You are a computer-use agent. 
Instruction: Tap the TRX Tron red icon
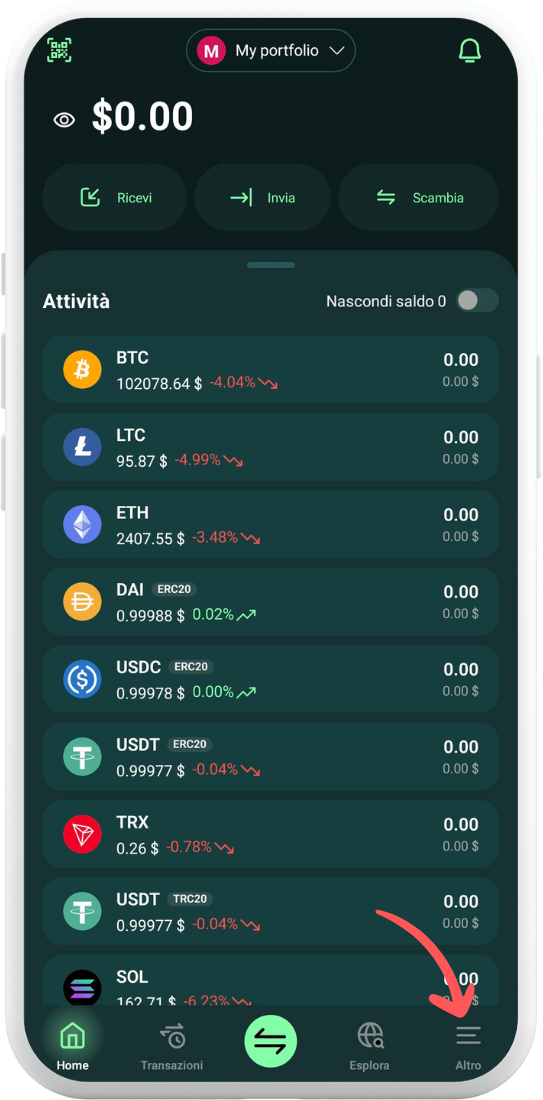(83, 833)
